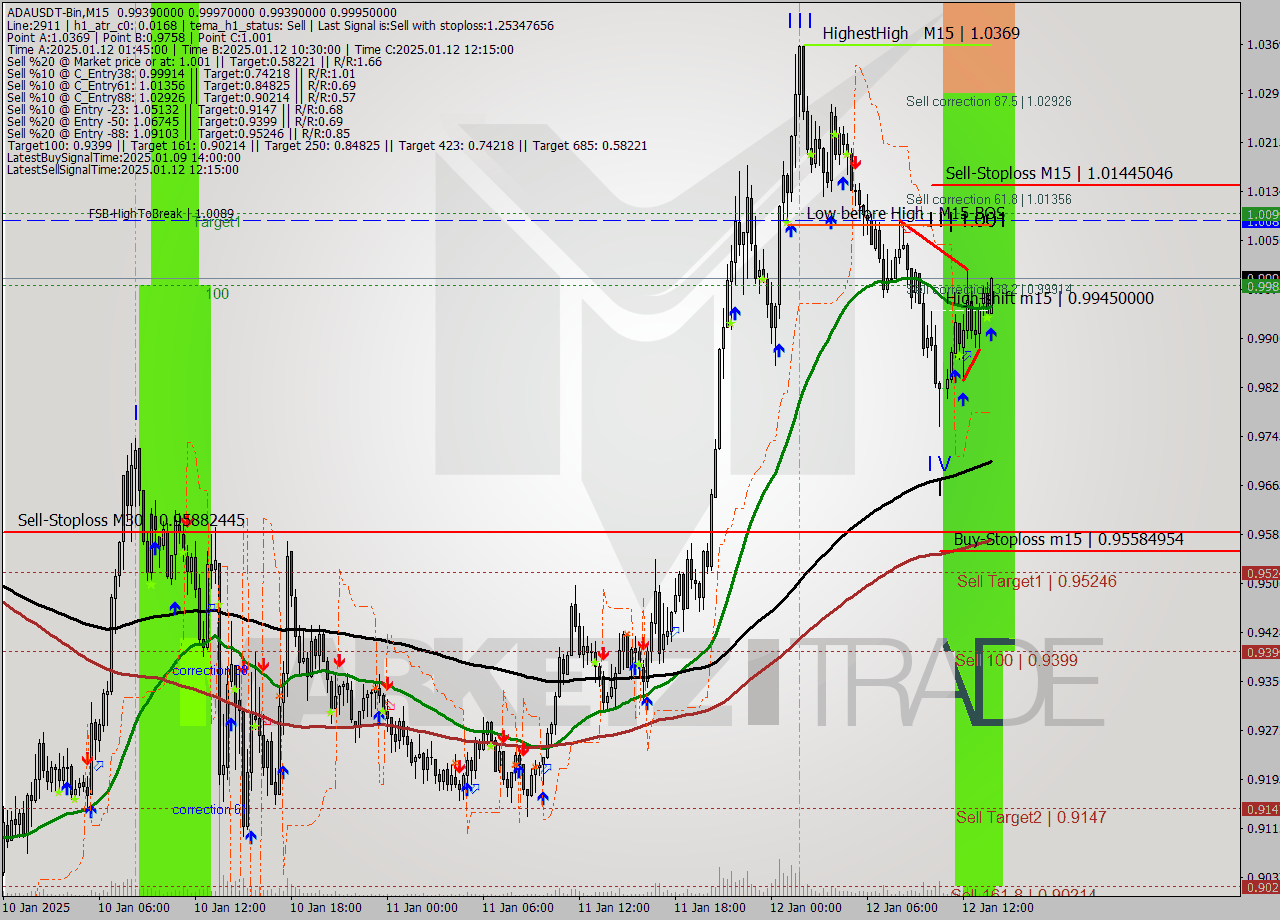The width and height of the screenshot is (1280, 920).
Task: Click '10 Jan 18:00' on time axis
Action: tap(325, 908)
